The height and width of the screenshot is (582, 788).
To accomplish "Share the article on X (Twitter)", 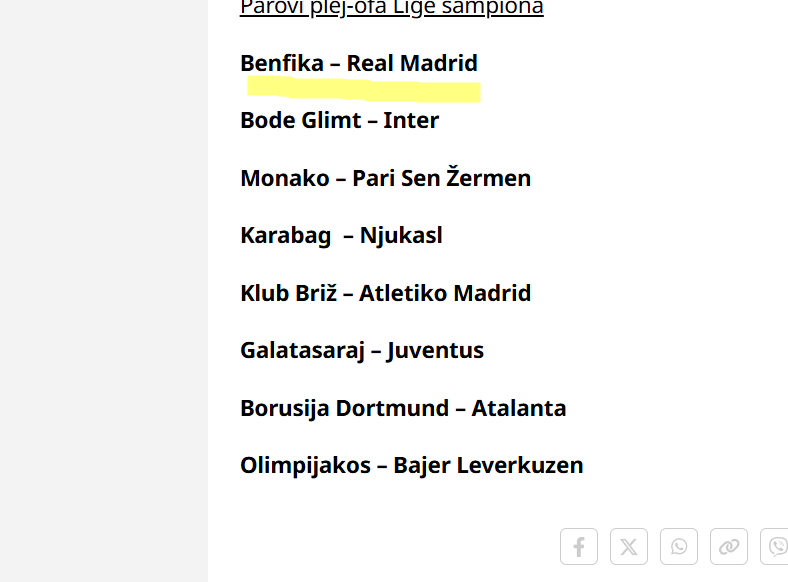I will (x=629, y=547).
